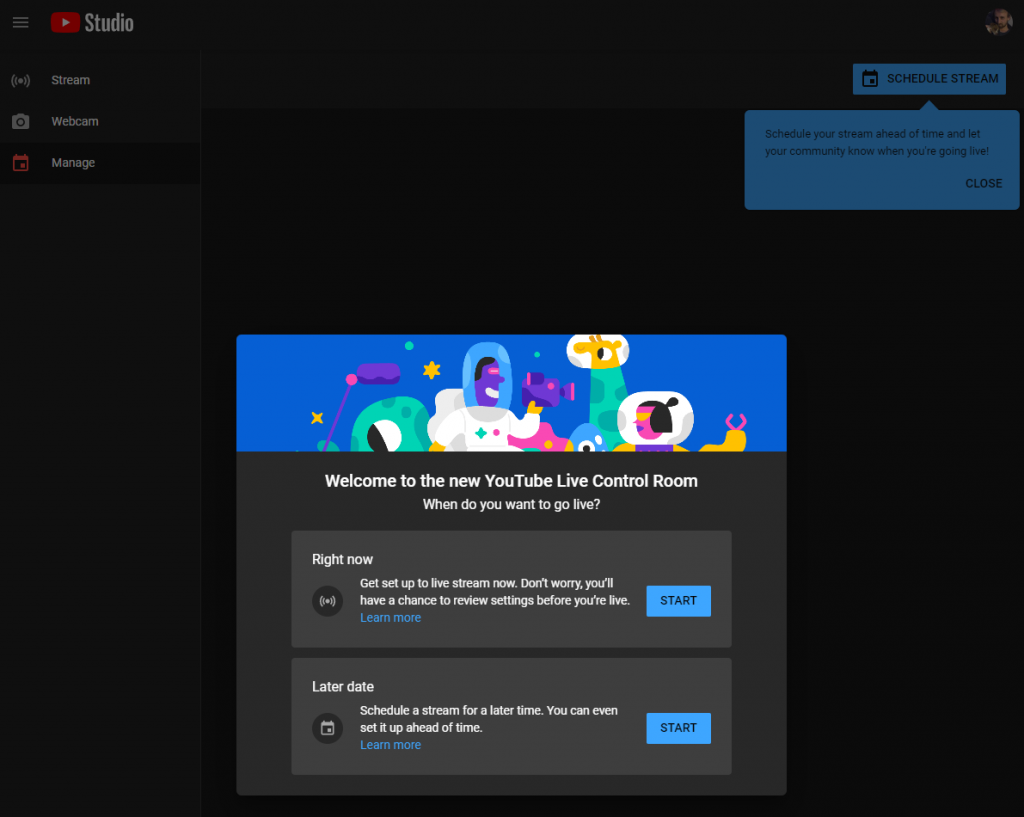This screenshot has width=1024, height=817.
Task: Open Learn more under Right now
Action: [391, 618]
